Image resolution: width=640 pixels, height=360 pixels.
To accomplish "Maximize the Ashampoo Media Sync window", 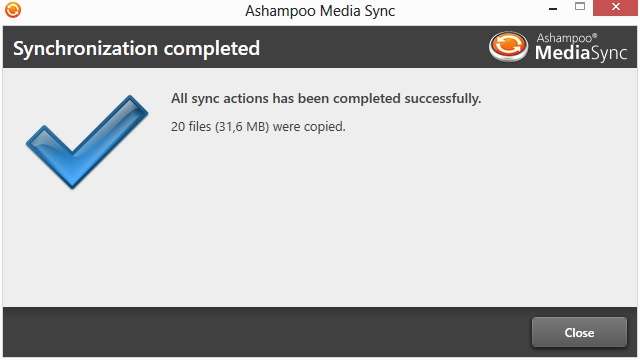I will tap(580, 7).
